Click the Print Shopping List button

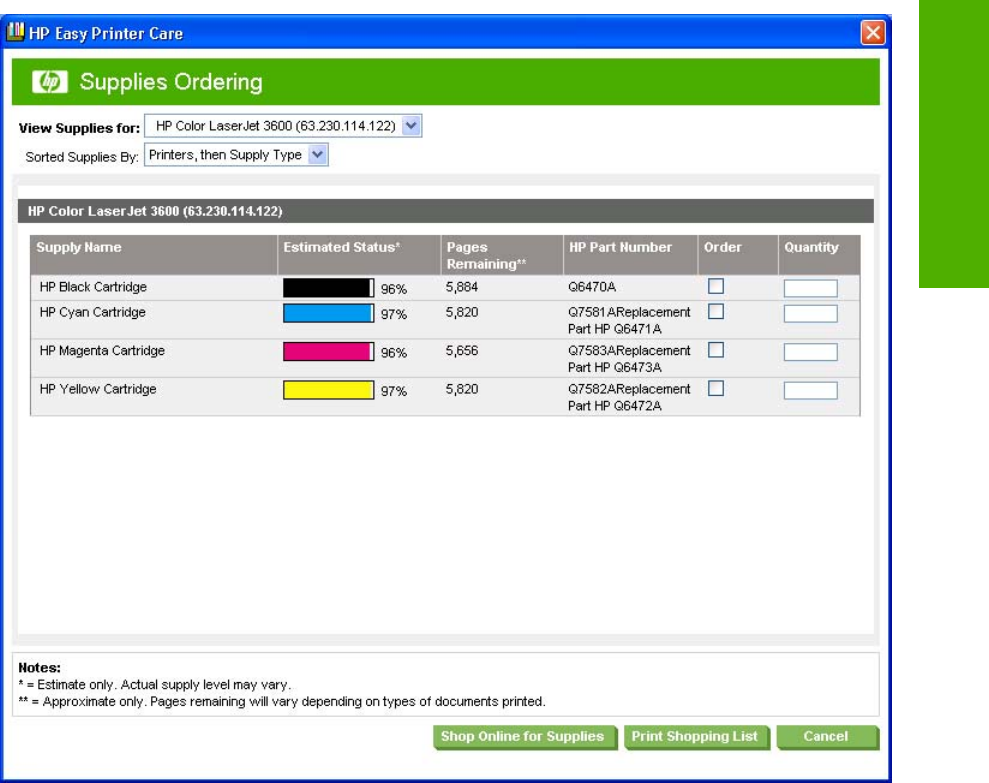pos(696,737)
